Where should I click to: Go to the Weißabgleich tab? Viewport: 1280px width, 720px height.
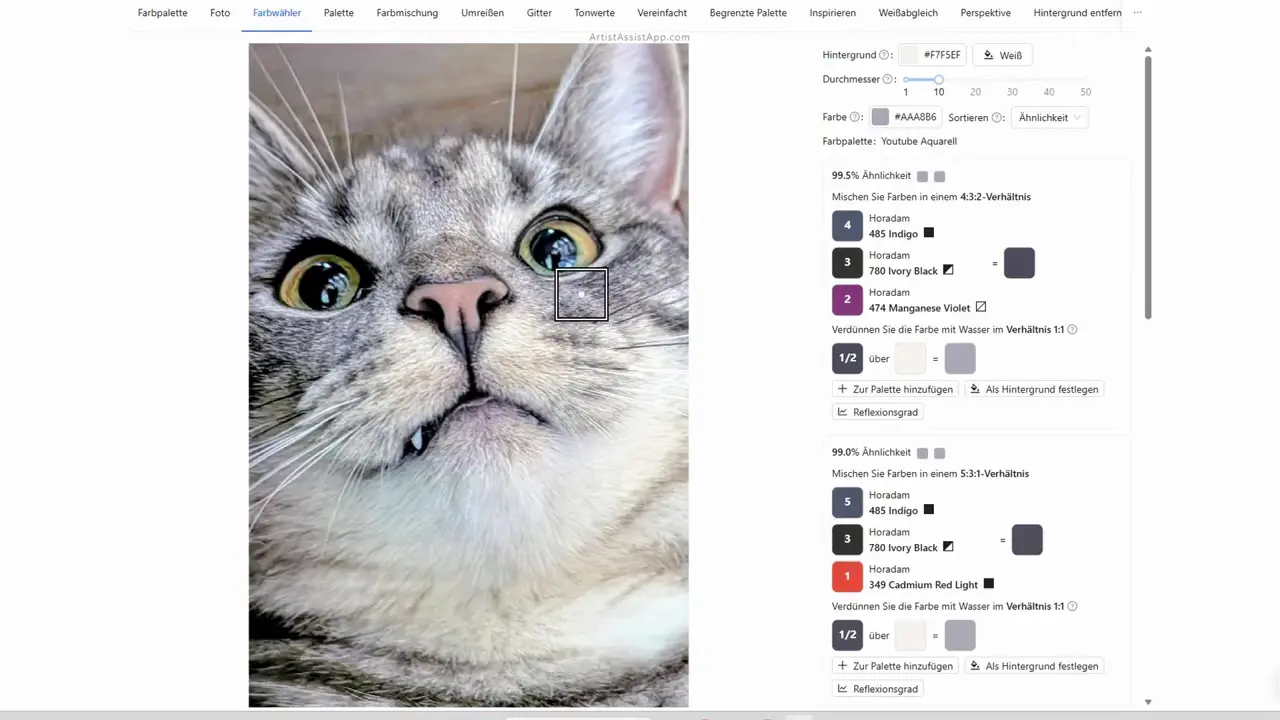pyautogui.click(x=909, y=13)
